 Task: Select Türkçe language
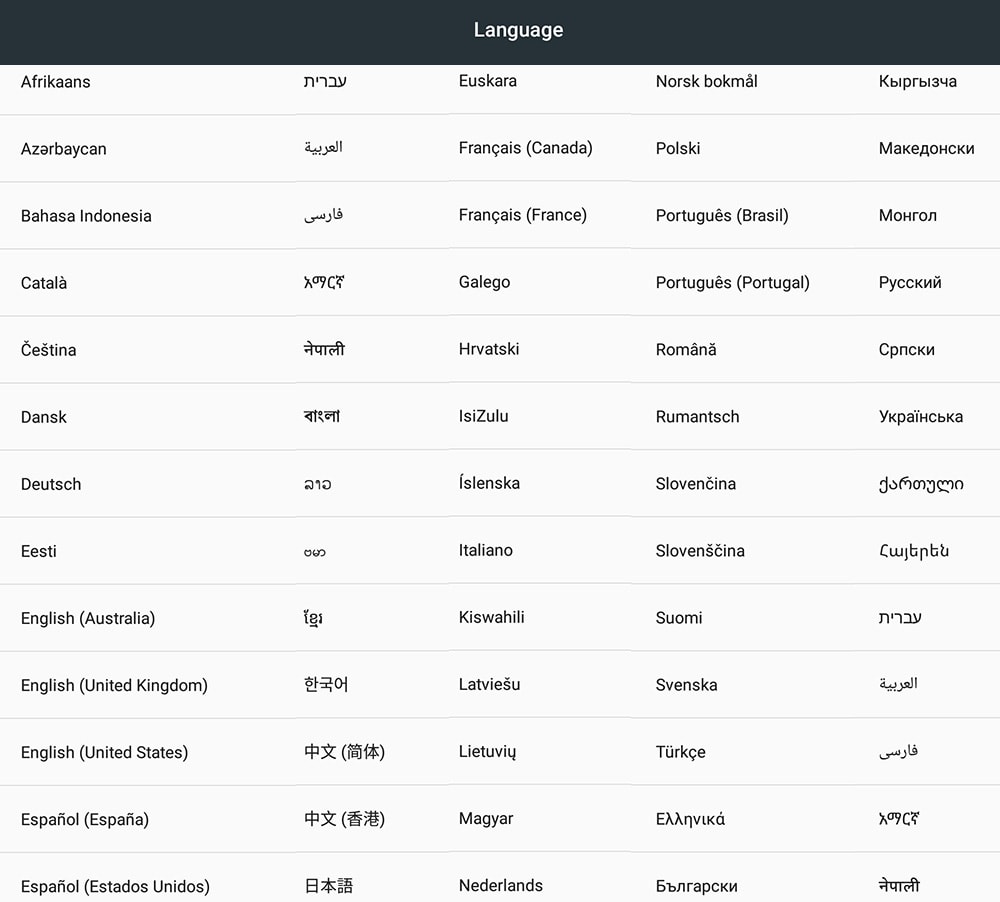[x=680, y=752]
